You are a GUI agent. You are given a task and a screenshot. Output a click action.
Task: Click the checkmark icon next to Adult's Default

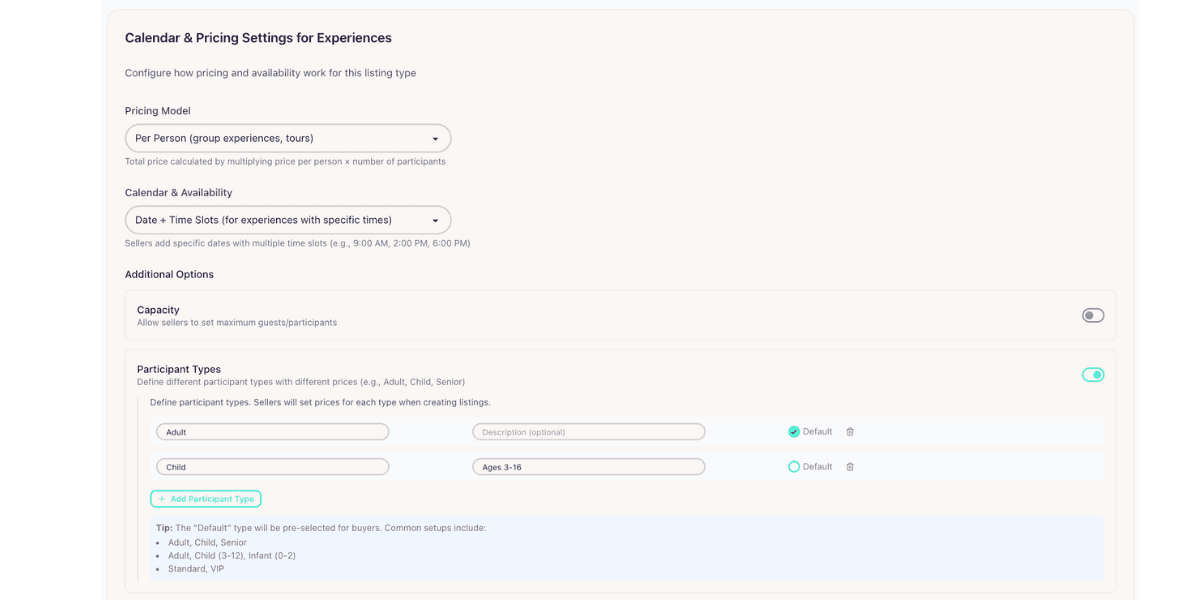794,431
